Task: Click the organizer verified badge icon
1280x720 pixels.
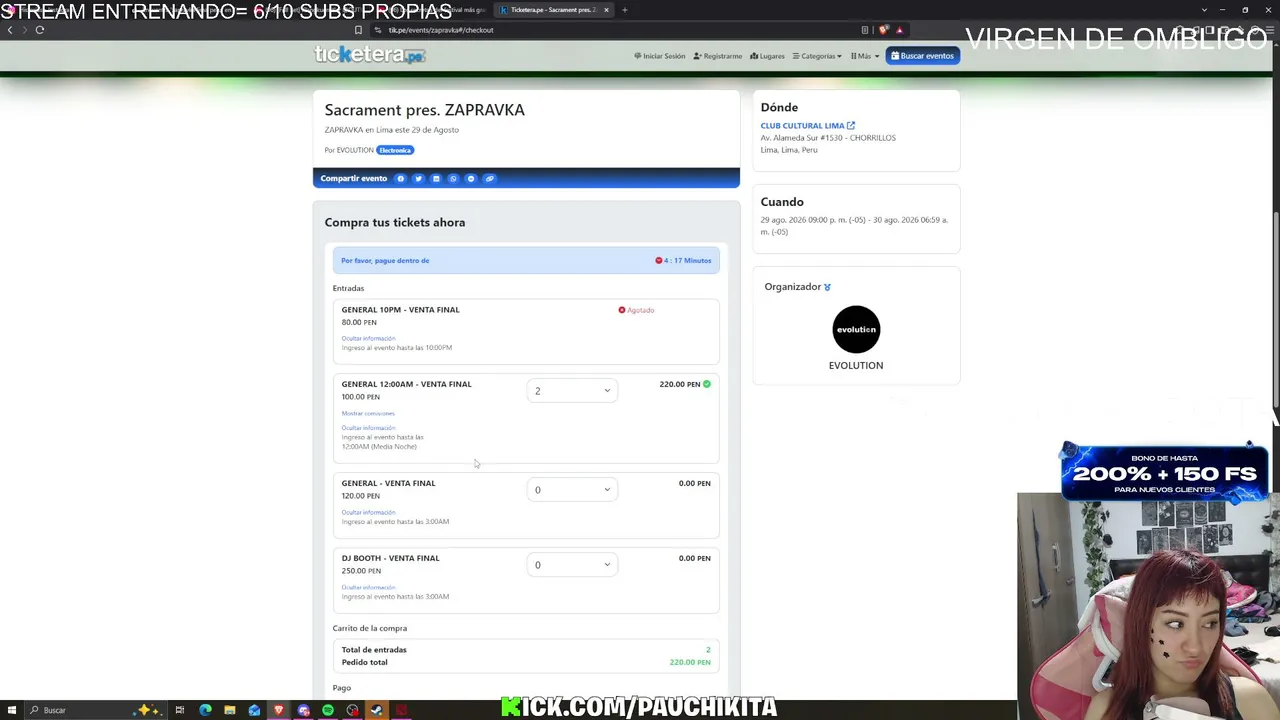Action: coord(827,287)
